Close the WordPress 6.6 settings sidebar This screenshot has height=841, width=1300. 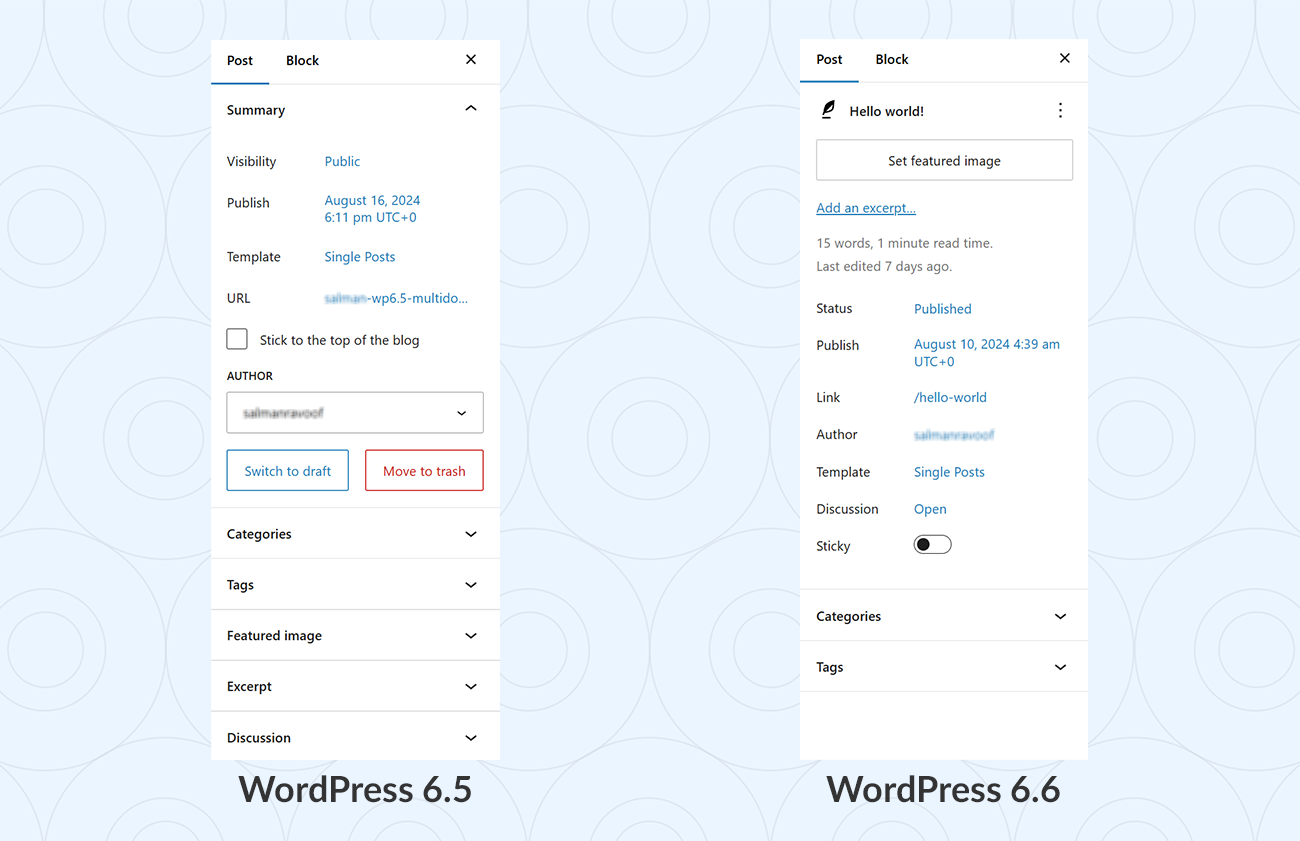click(1065, 59)
